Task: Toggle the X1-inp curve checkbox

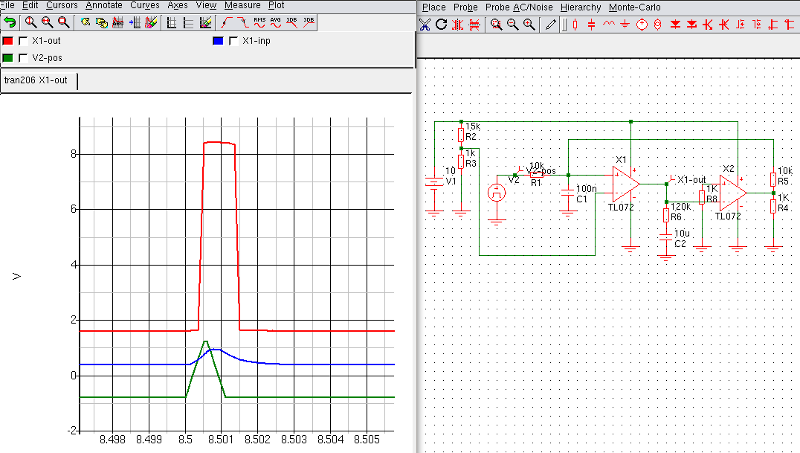Action: tap(234, 41)
